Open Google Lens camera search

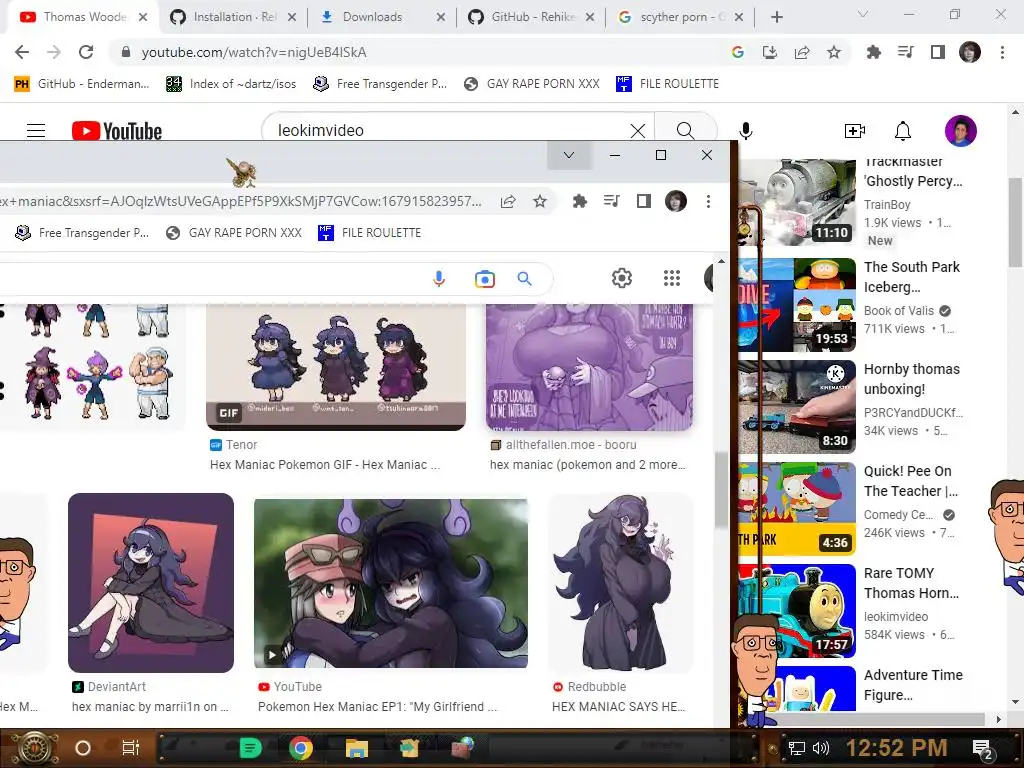[x=485, y=279]
